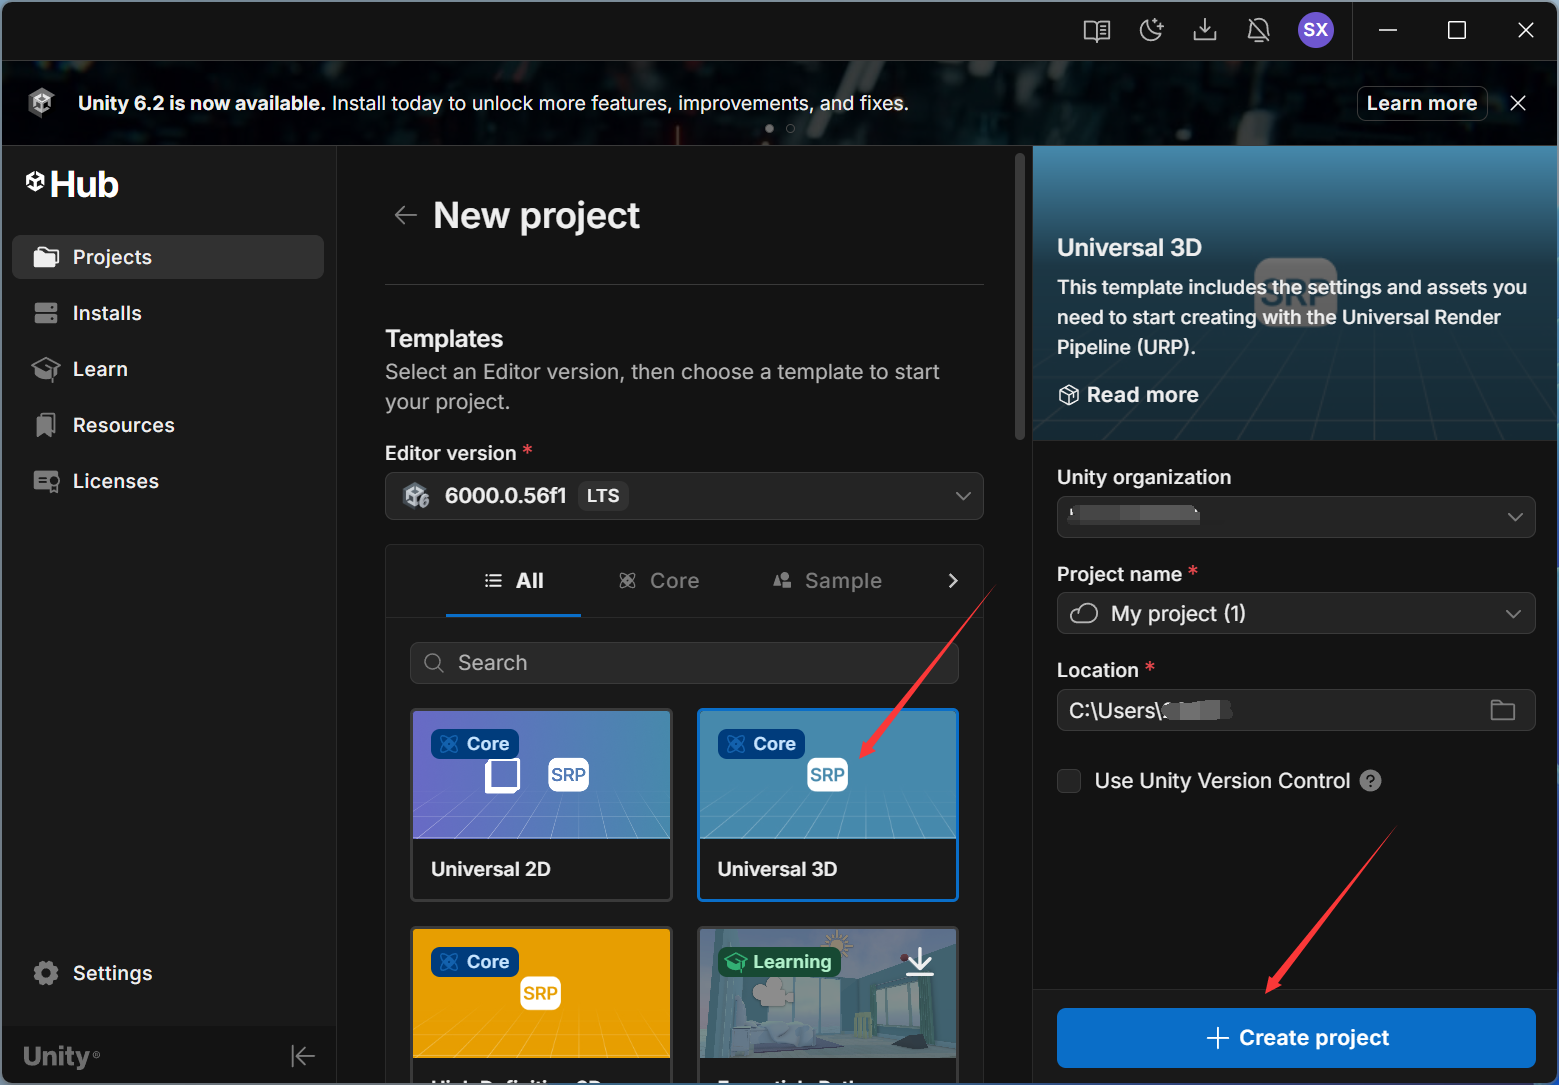Open Licenses in sidebar
This screenshot has height=1085, width=1559.
click(x=168, y=481)
